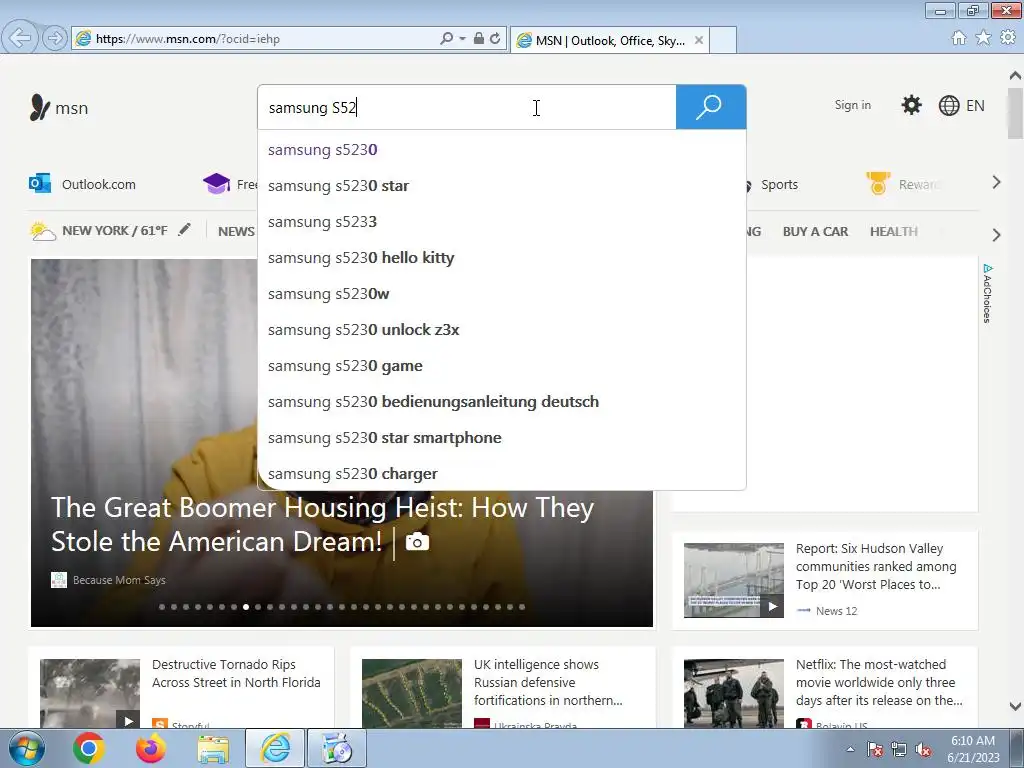Image resolution: width=1024 pixels, height=768 pixels.
Task: Expand shortcuts row right chevron
Action: tap(996, 183)
